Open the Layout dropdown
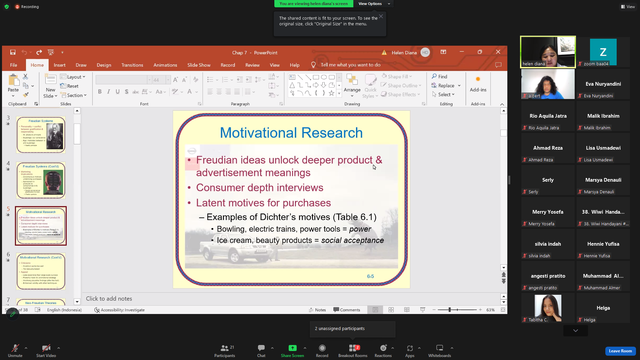The height and width of the screenshot is (360, 640). 73,77
